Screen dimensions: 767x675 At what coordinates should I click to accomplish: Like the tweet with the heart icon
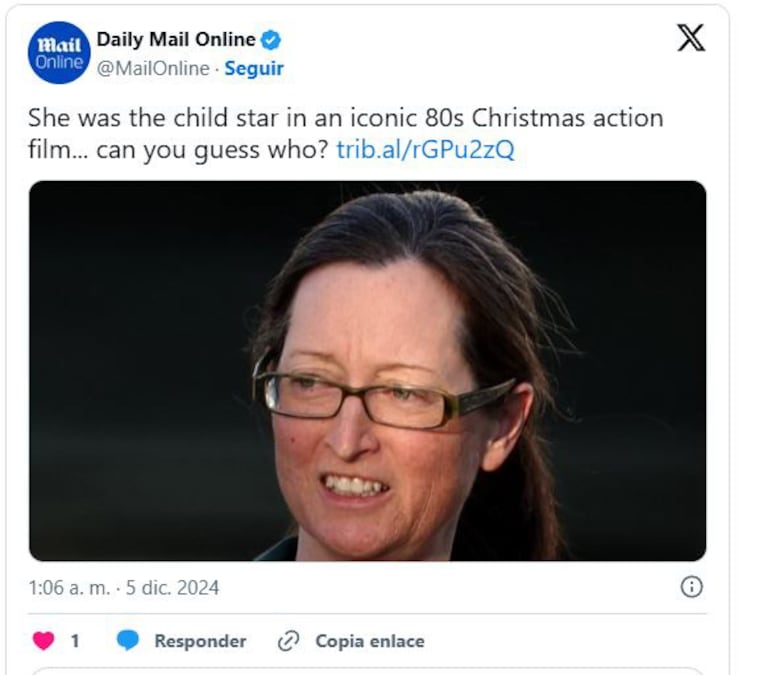coord(44,641)
